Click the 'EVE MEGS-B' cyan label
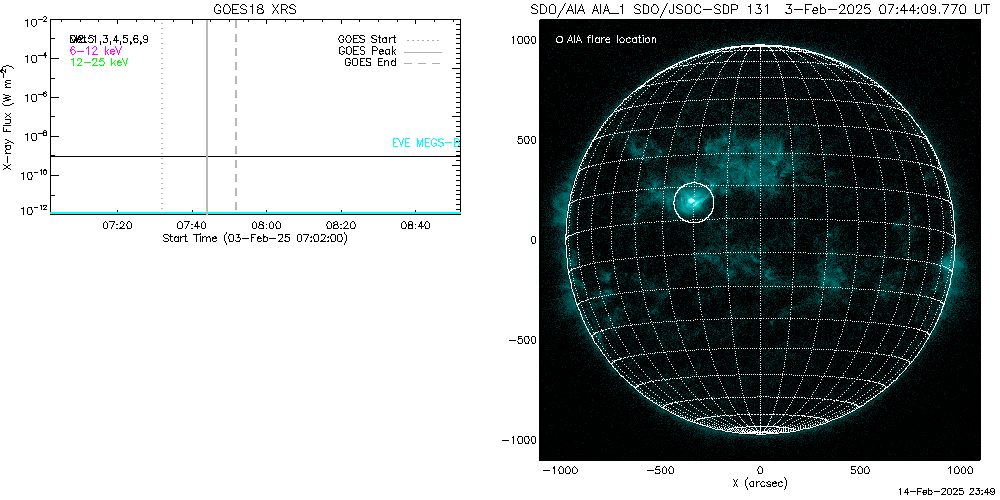The height and width of the screenshot is (500, 1000). (426, 143)
